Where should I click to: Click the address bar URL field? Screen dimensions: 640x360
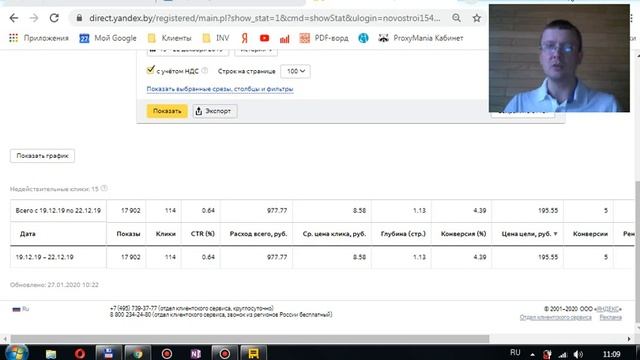point(264,18)
